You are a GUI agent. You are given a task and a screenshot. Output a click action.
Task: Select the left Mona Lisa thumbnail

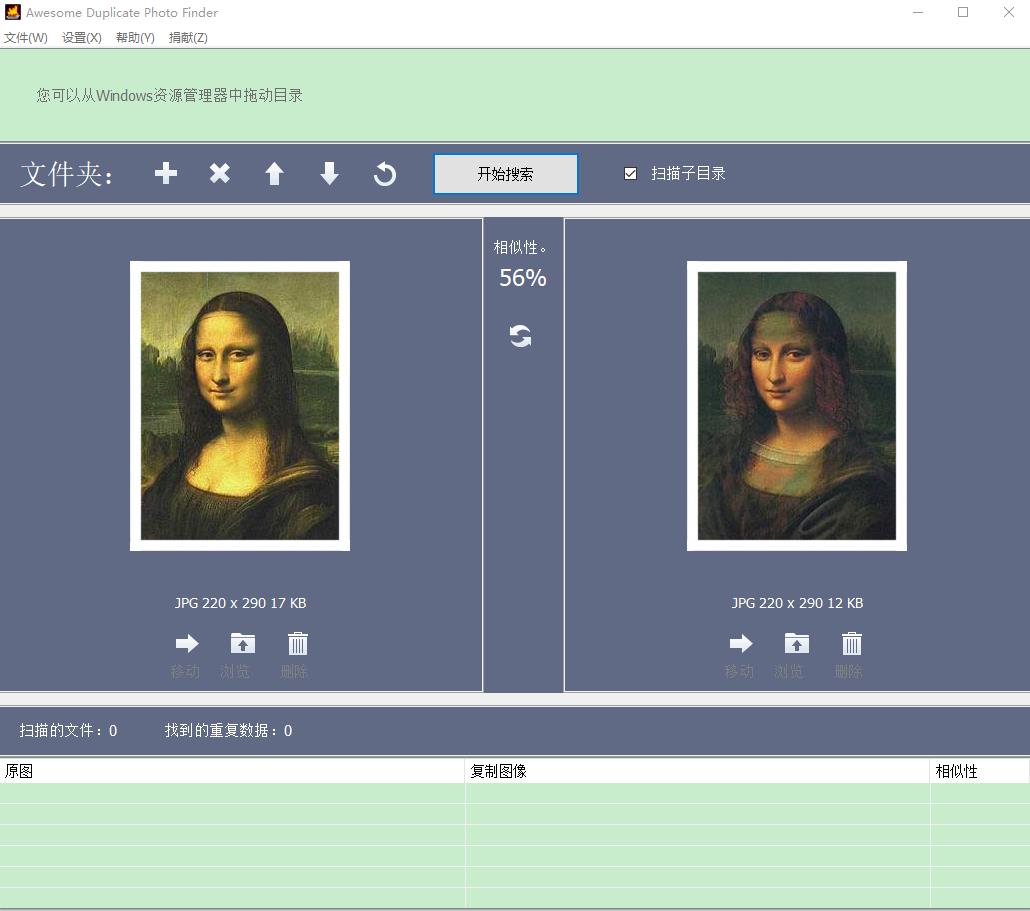coord(240,406)
